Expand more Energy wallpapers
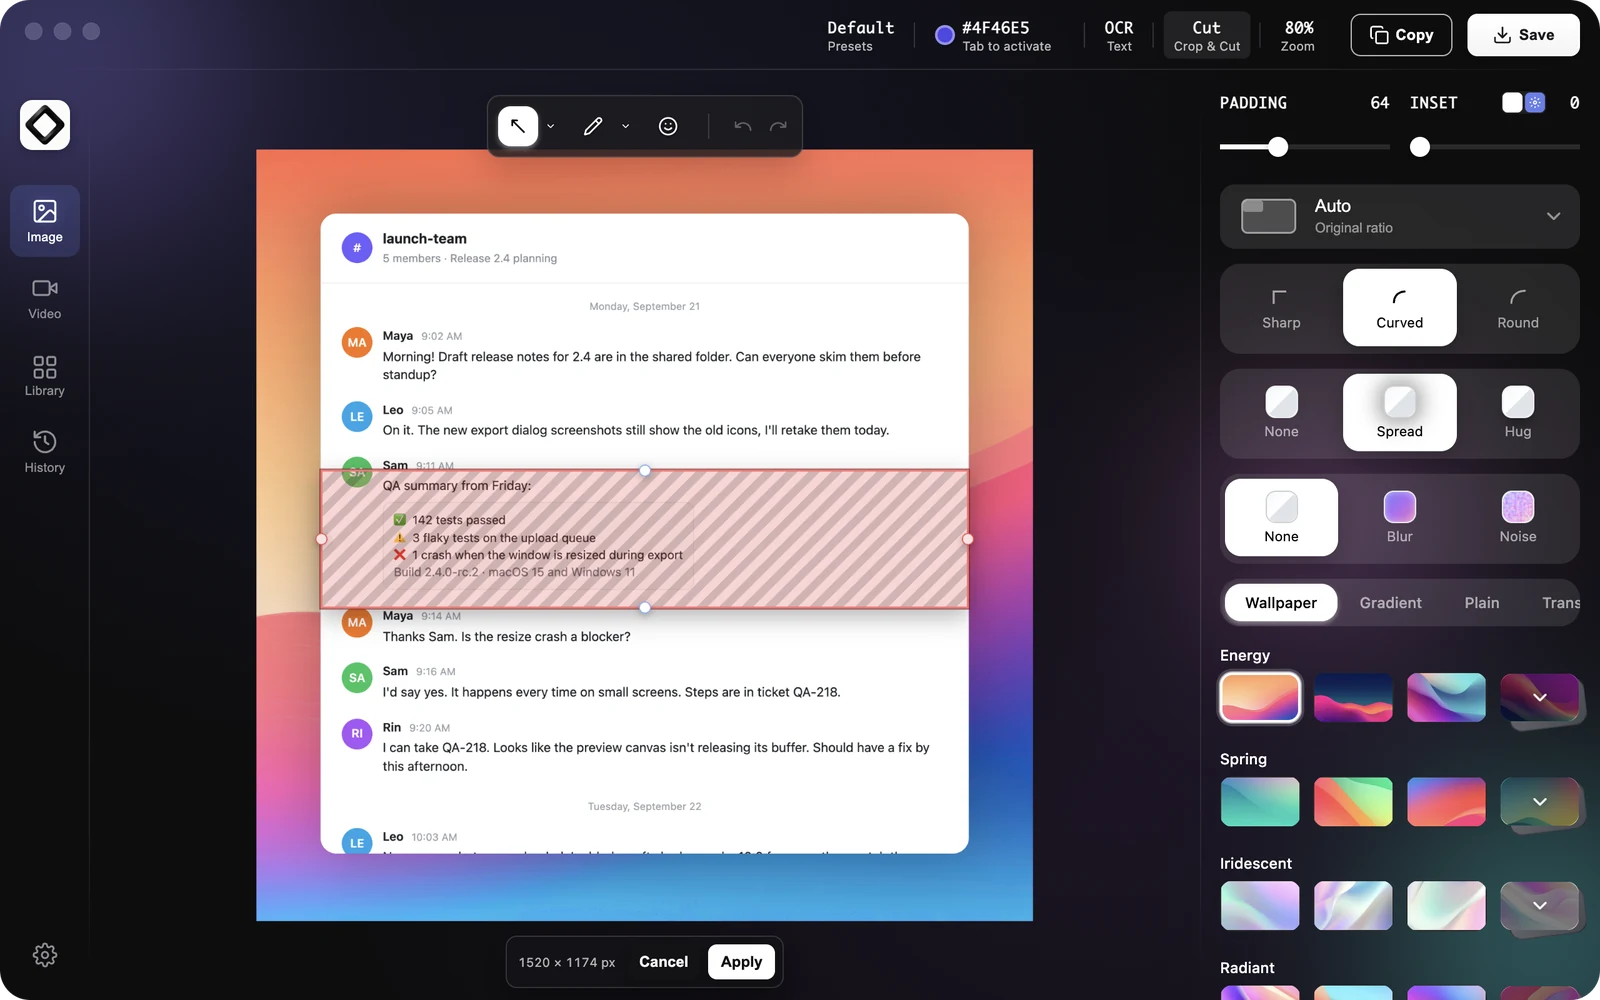This screenshot has width=1600, height=1000. (1540, 697)
